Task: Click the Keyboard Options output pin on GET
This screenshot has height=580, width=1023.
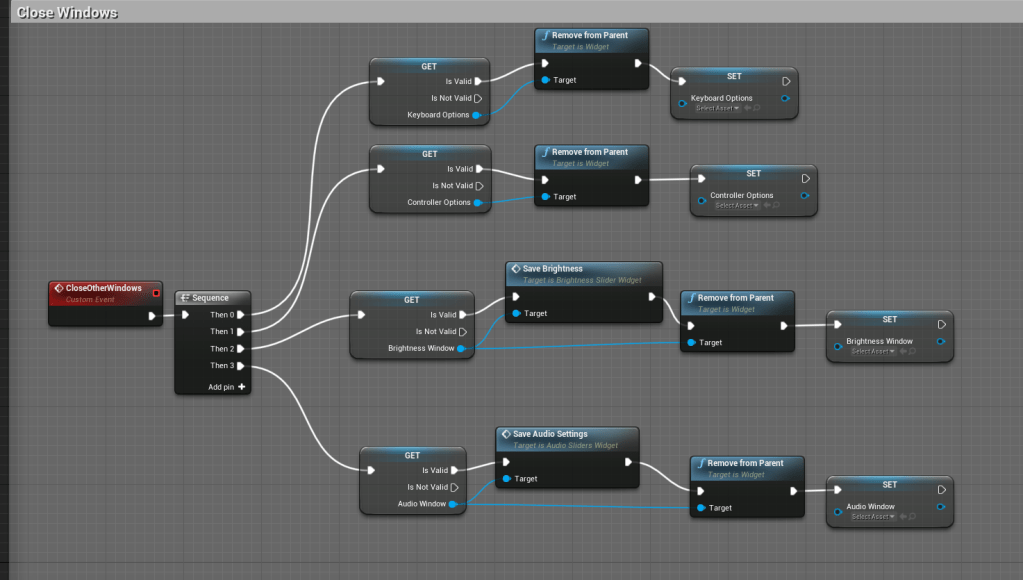Action: [x=477, y=115]
